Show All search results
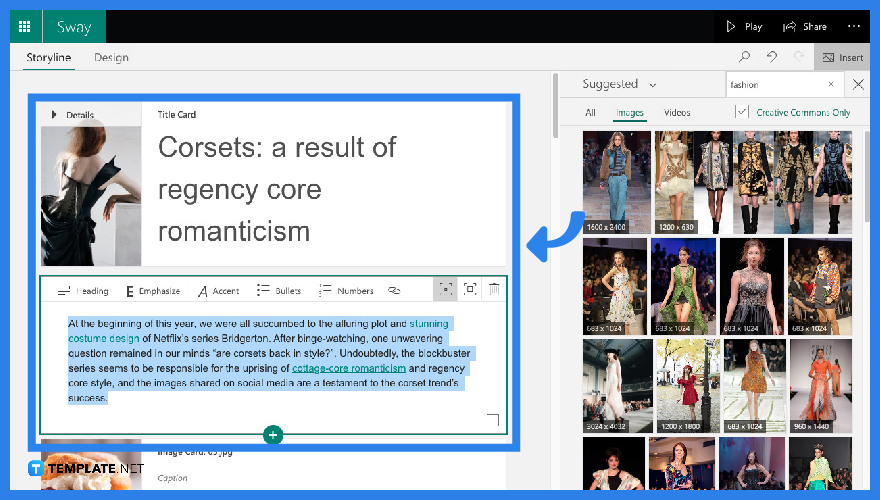The width and height of the screenshot is (880, 500). (x=590, y=113)
